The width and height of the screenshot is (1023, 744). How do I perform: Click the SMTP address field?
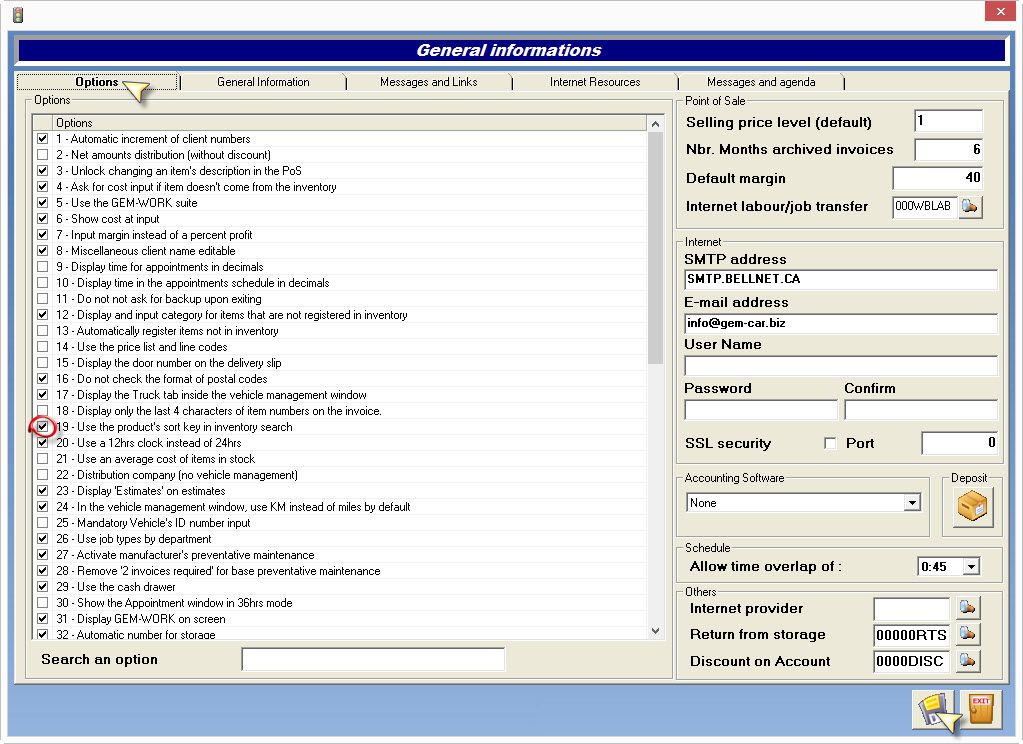(841, 279)
